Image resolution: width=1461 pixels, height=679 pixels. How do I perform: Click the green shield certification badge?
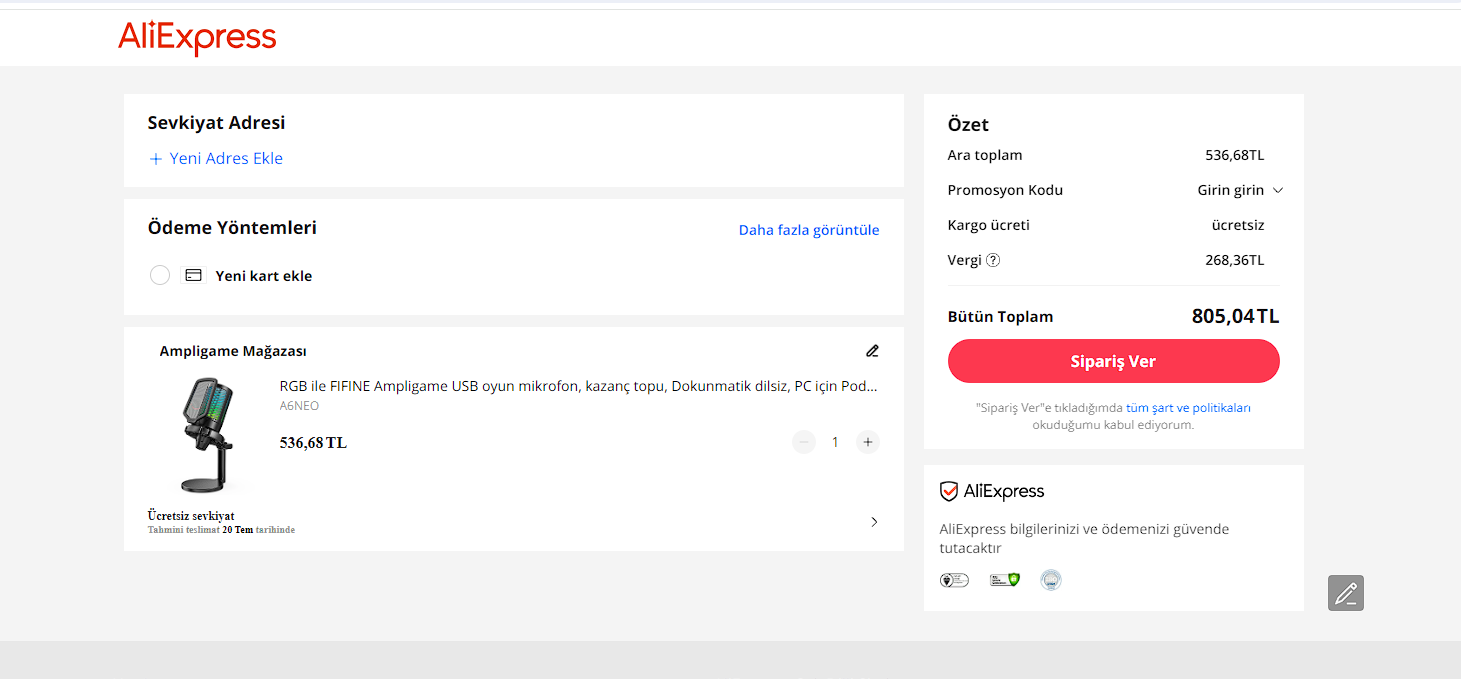pyautogui.click(x=1005, y=580)
